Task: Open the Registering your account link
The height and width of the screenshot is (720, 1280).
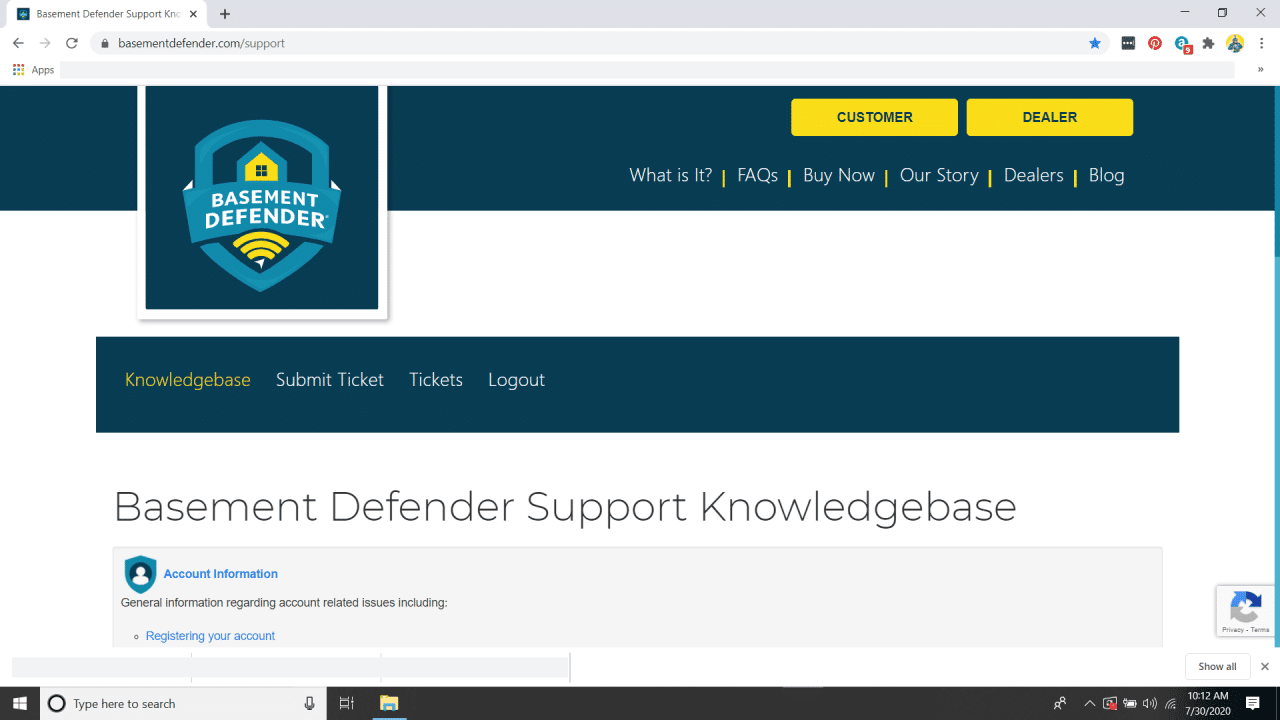Action: (x=210, y=636)
